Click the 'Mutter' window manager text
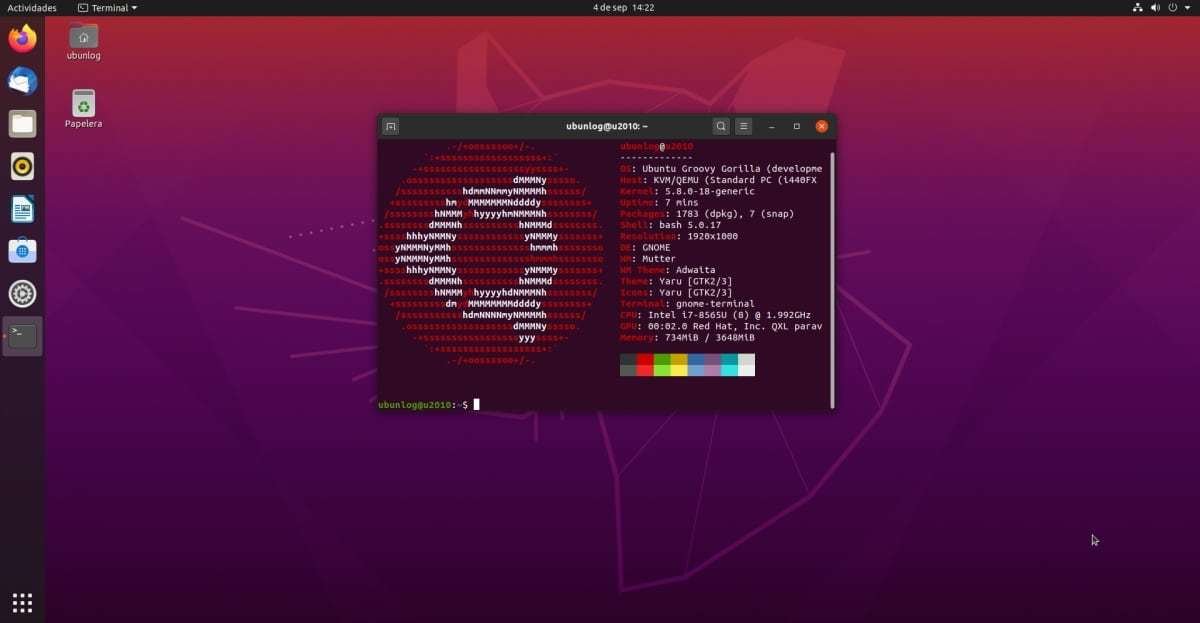The height and width of the screenshot is (623, 1200). (x=659, y=258)
